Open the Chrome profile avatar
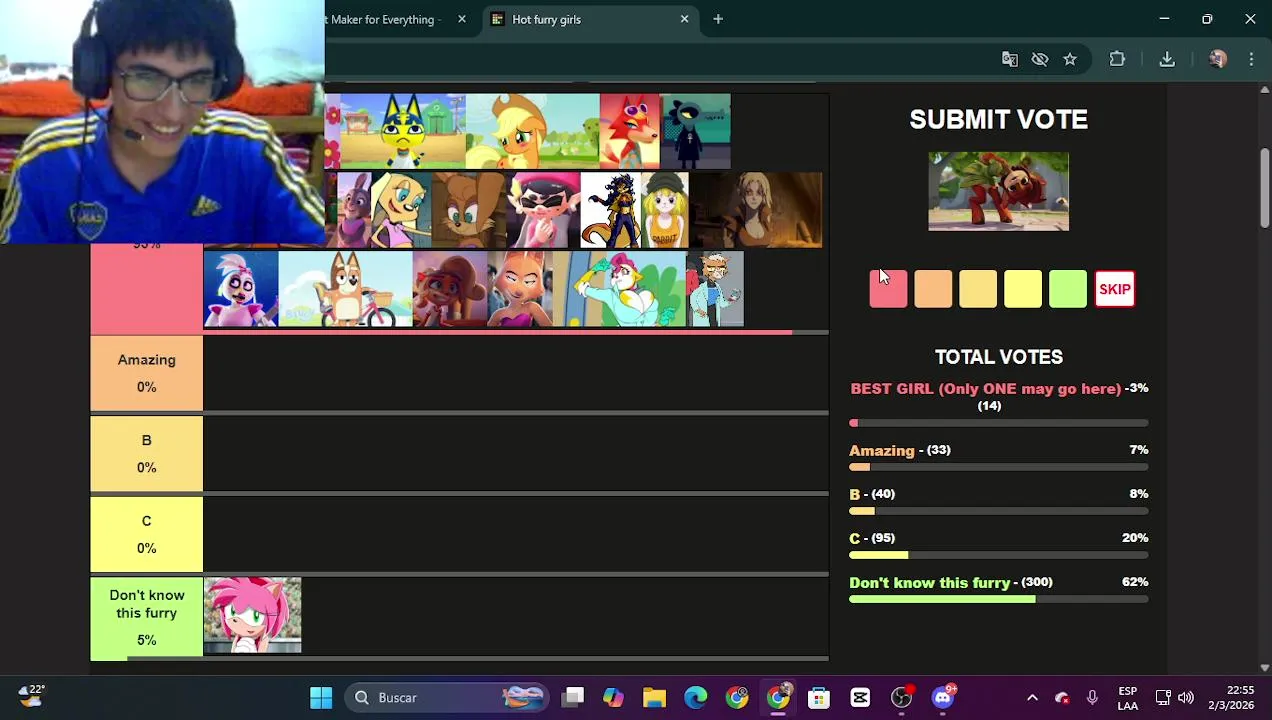The height and width of the screenshot is (720, 1272). pyautogui.click(x=1217, y=60)
